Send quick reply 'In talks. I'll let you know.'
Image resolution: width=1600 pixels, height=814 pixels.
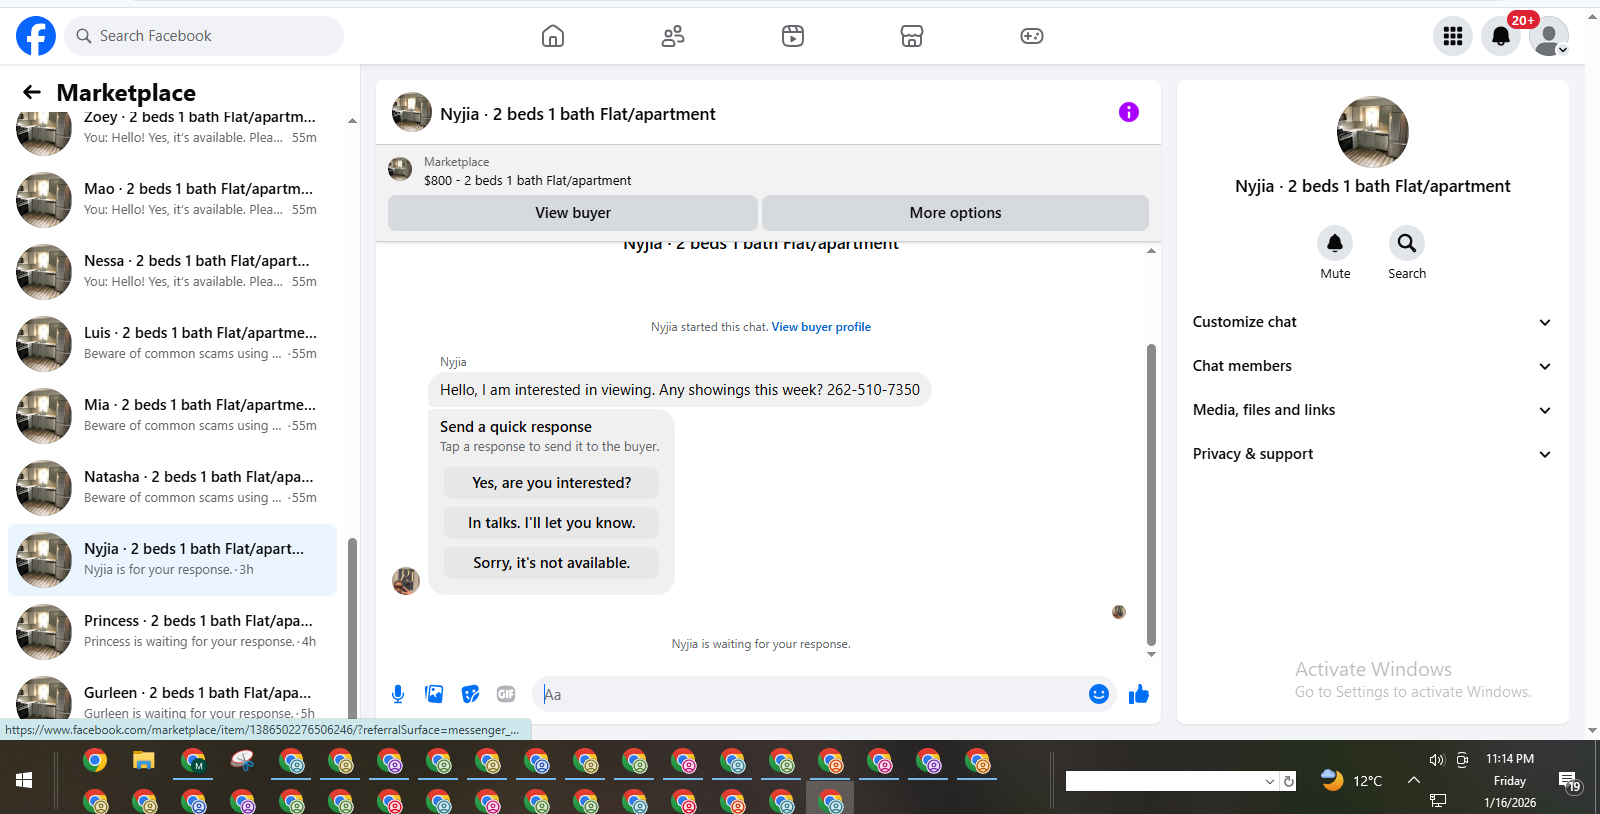point(551,523)
